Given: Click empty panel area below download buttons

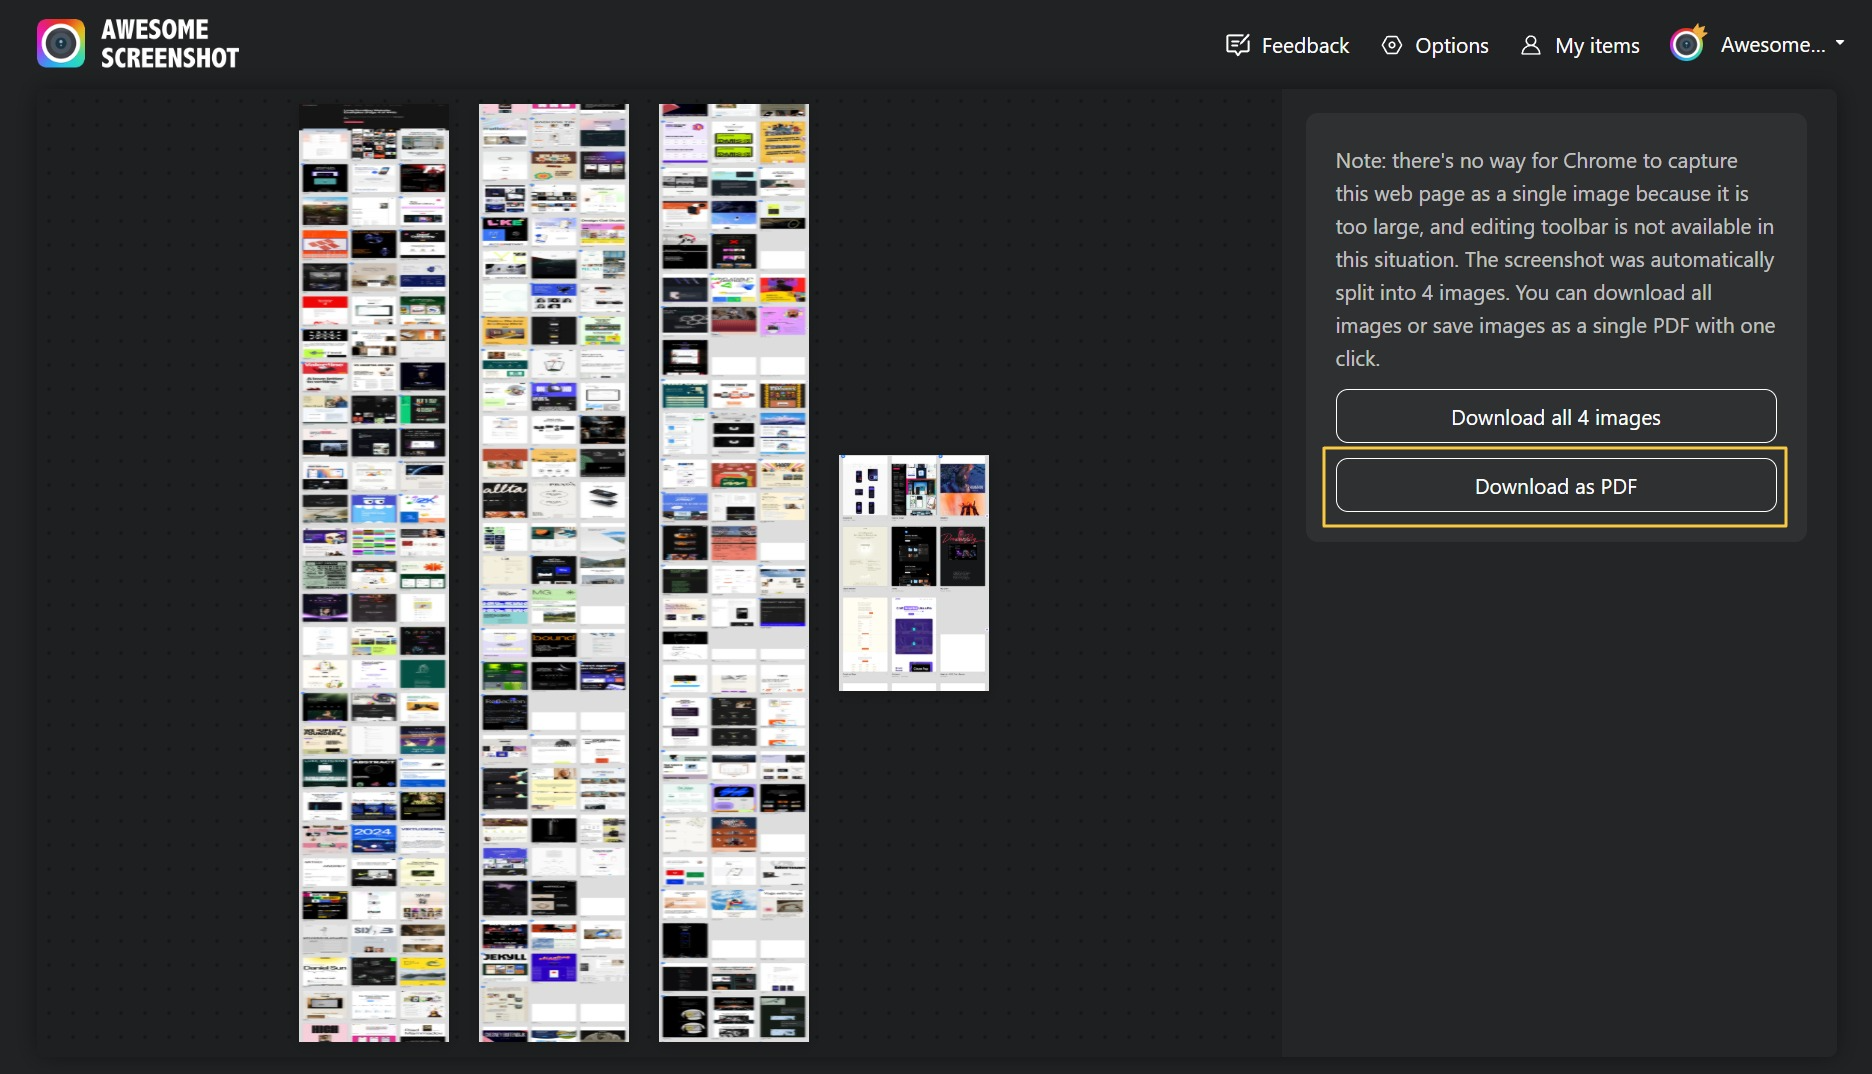Looking at the screenshot, I should pos(1555,800).
